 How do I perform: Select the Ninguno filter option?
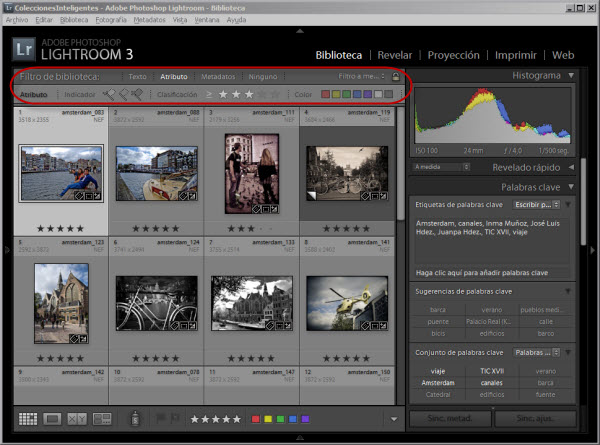[x=263, y=77]
